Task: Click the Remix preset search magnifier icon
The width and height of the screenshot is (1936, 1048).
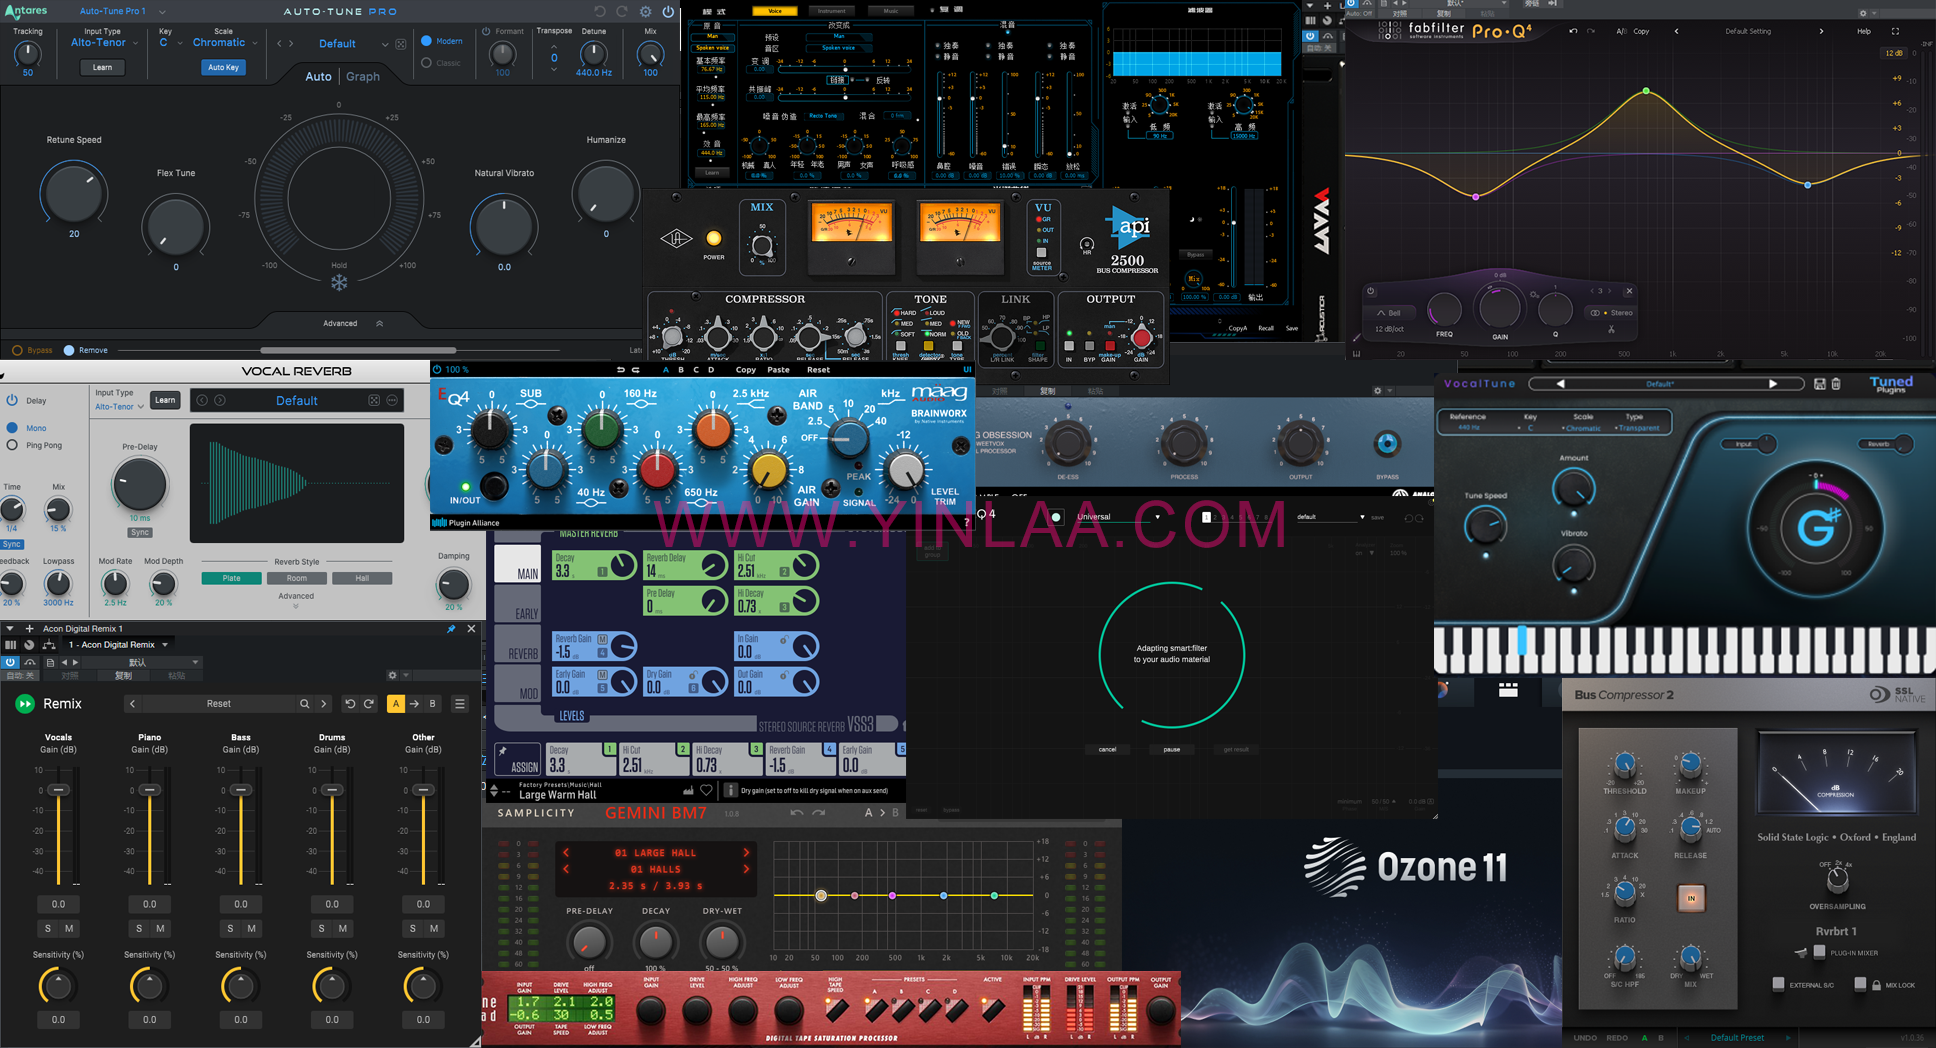Action: coord(304,704)
